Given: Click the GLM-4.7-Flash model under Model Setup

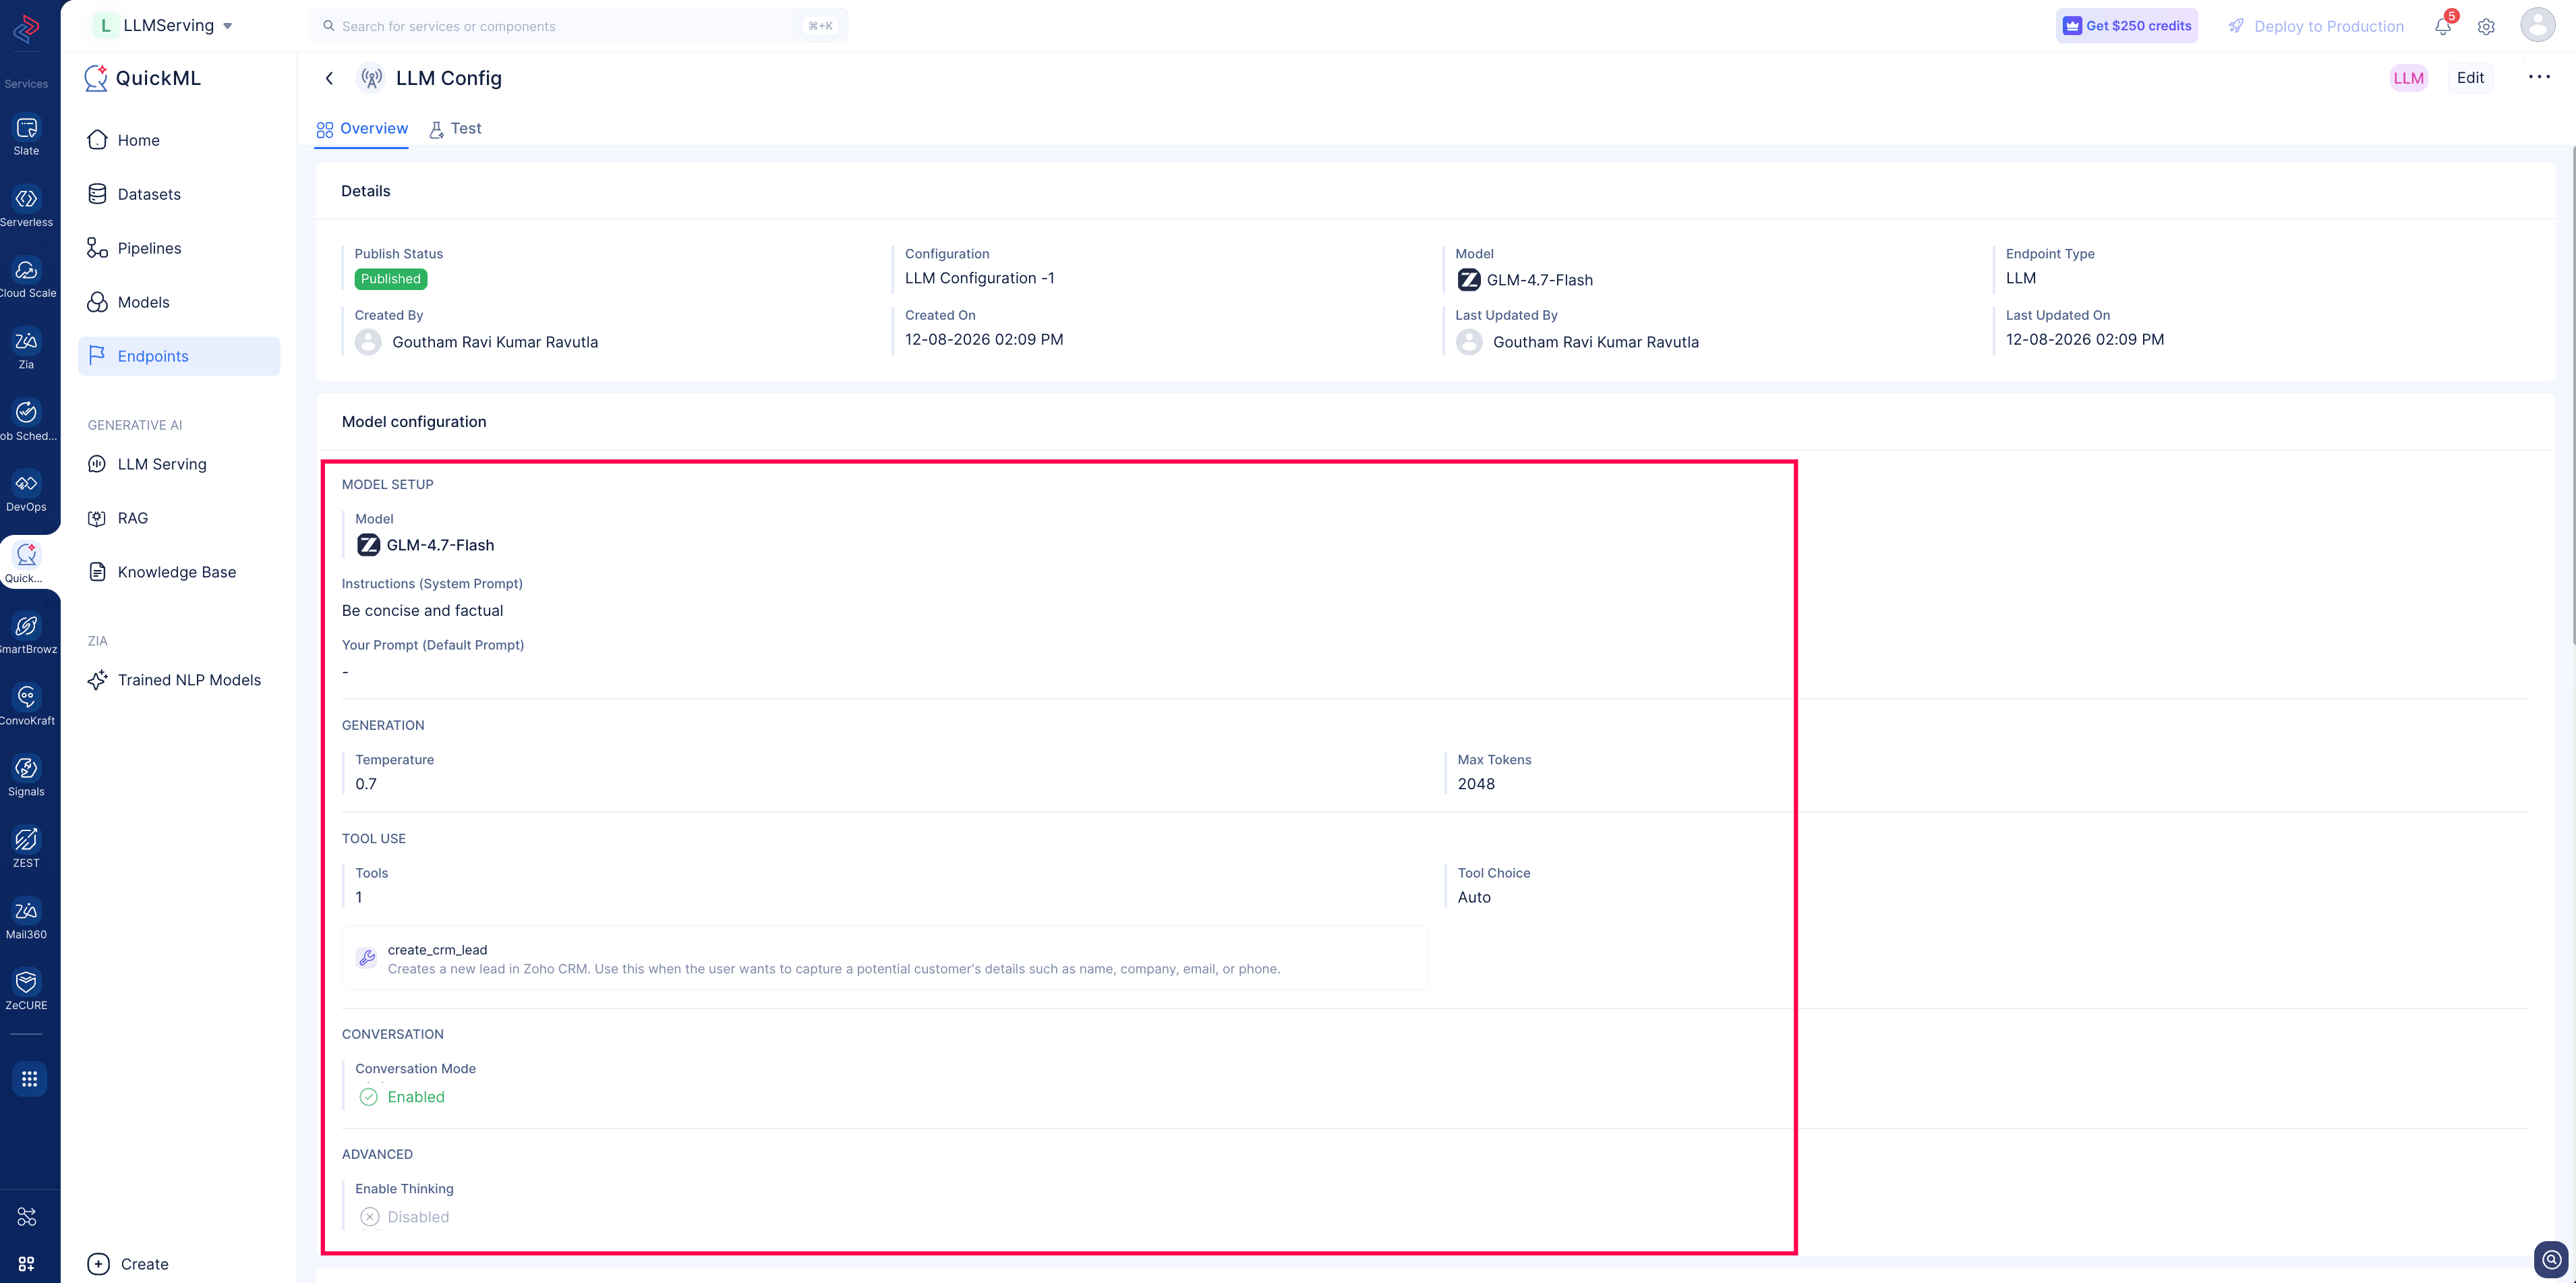Looking at the screenshot, I should 426,545.
